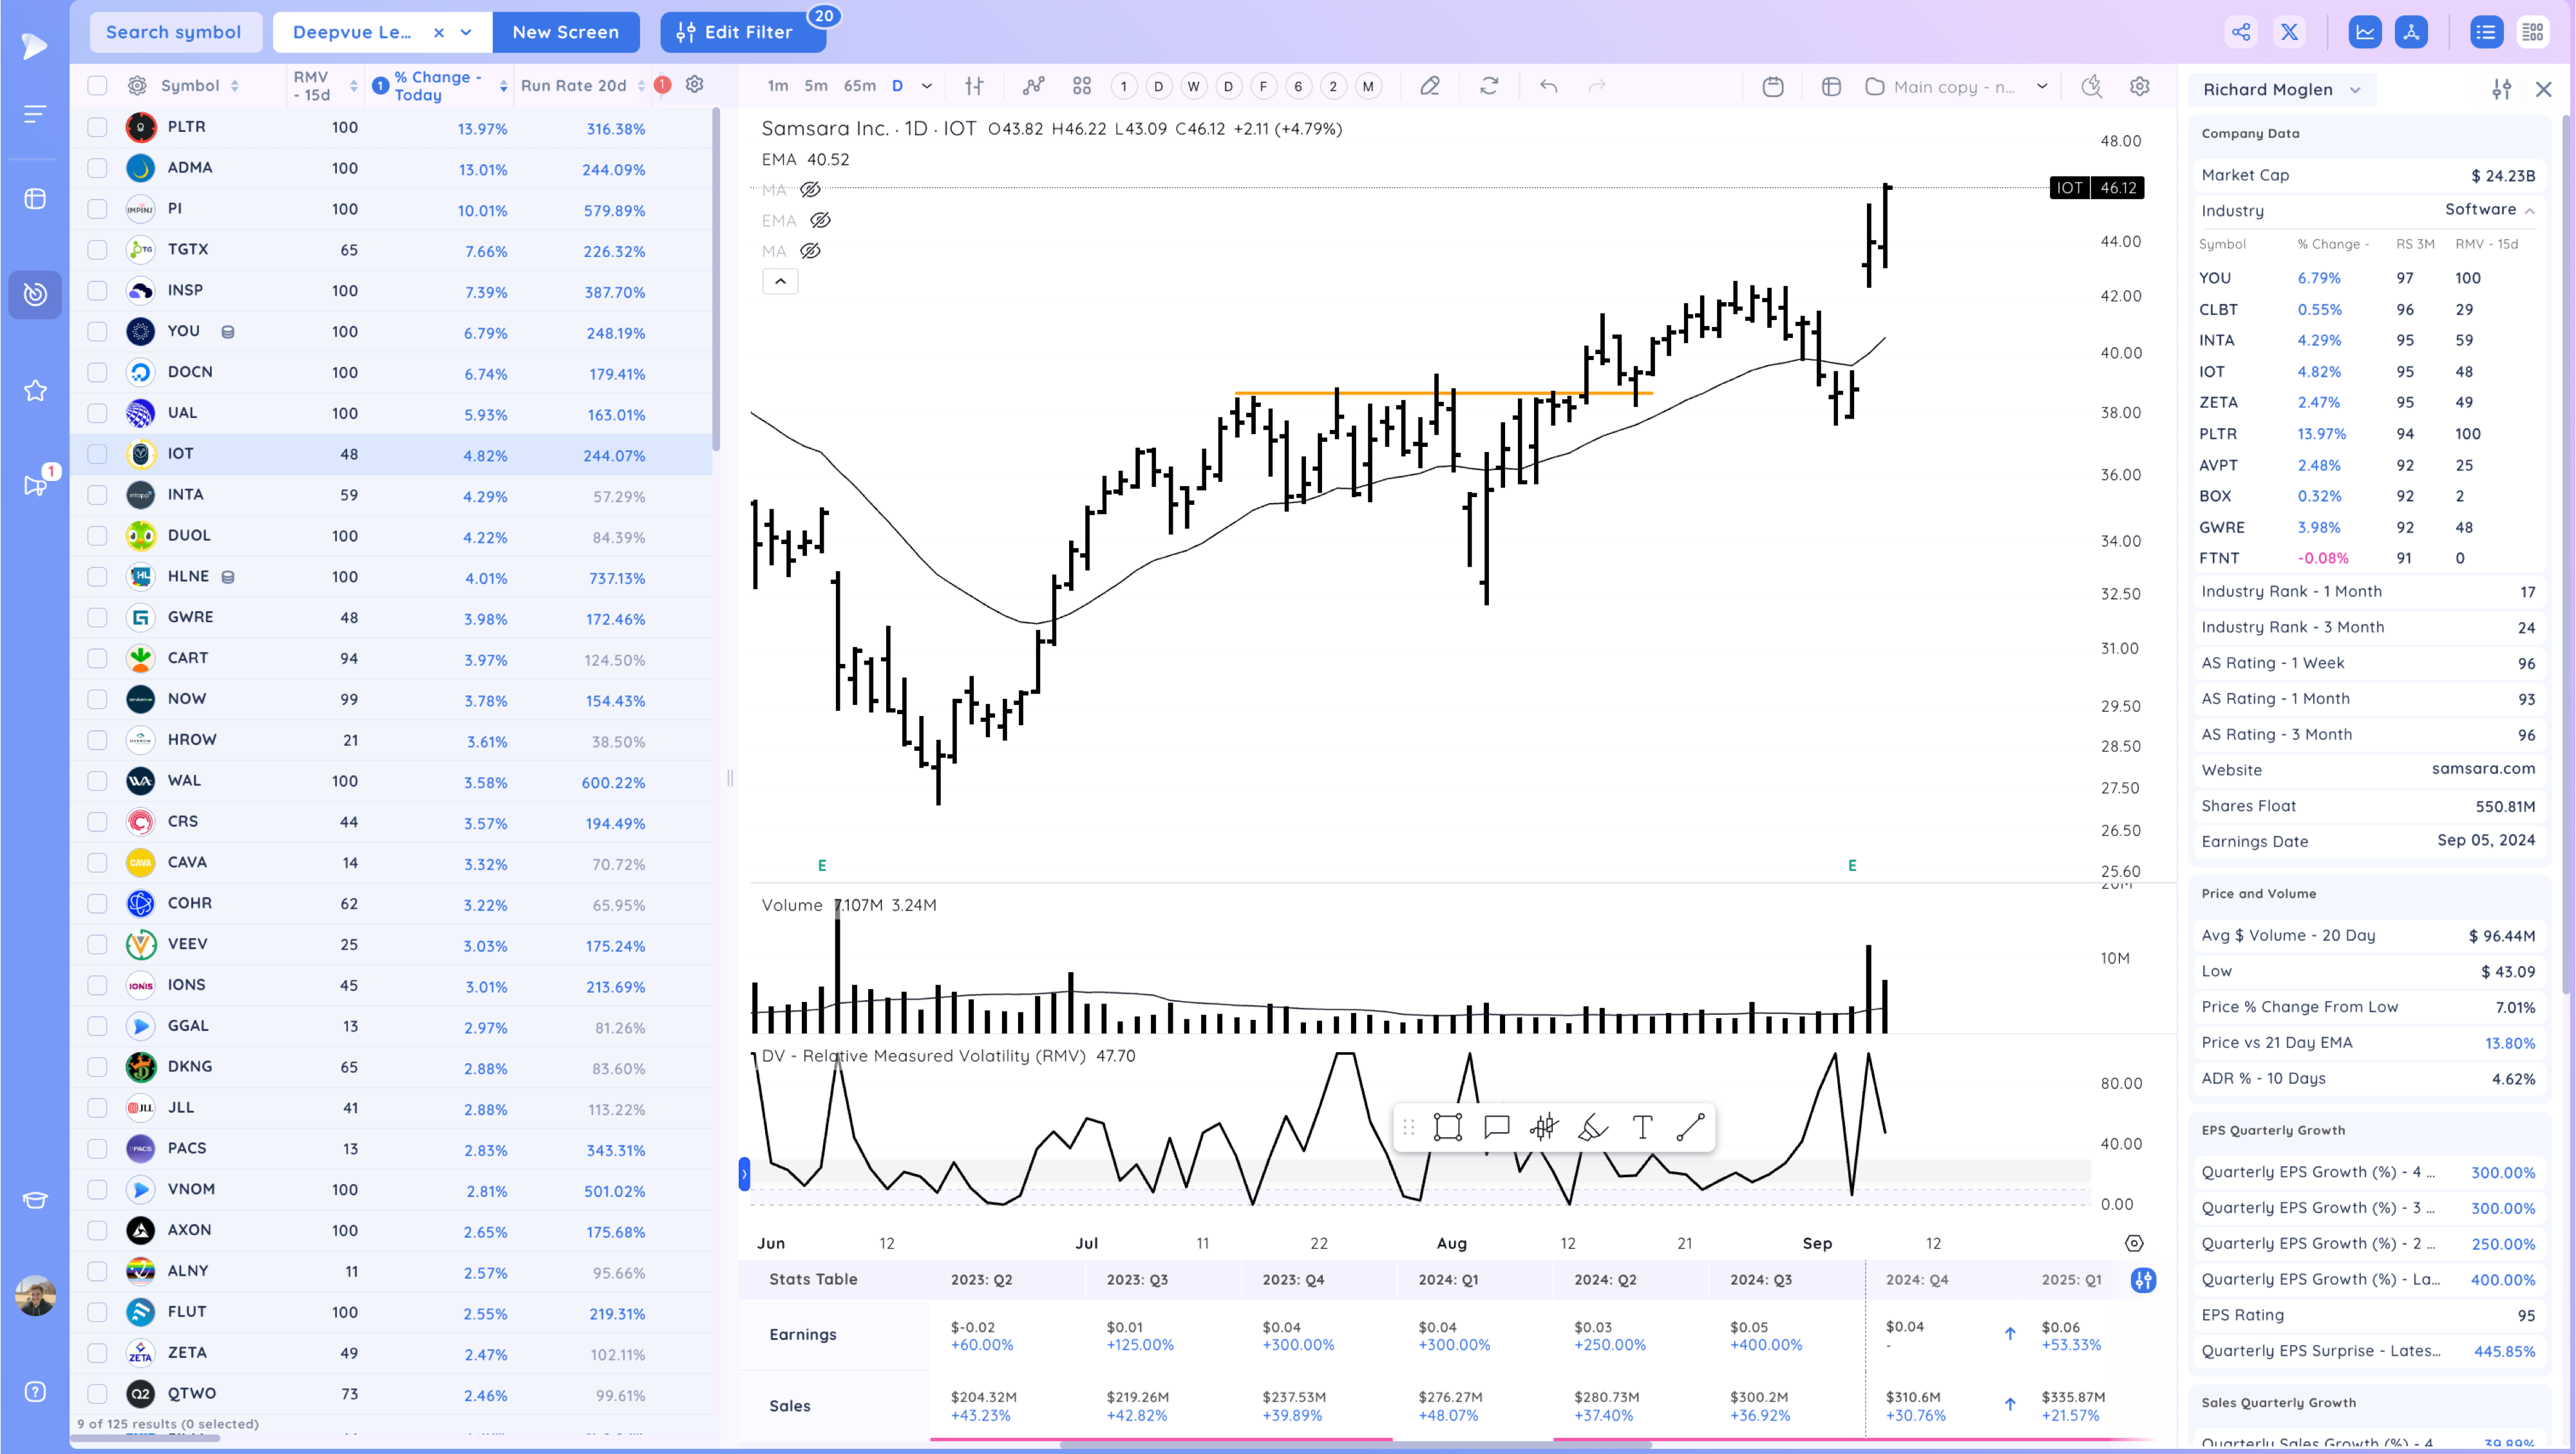
Task: Click the X (Twitter) share icon
Action: click(2289, 32)
